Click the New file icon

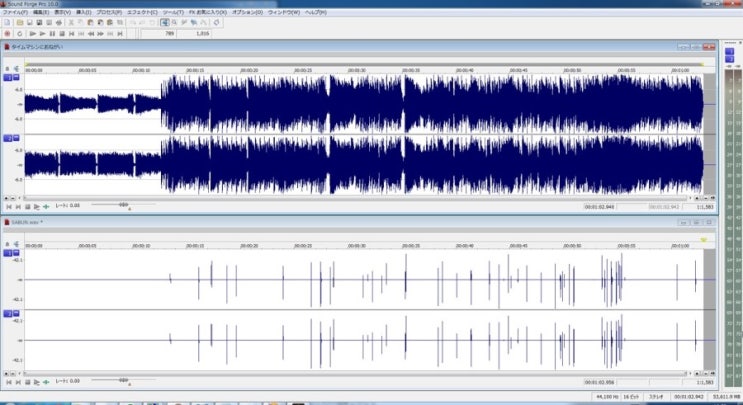click(x=8, y=22)
